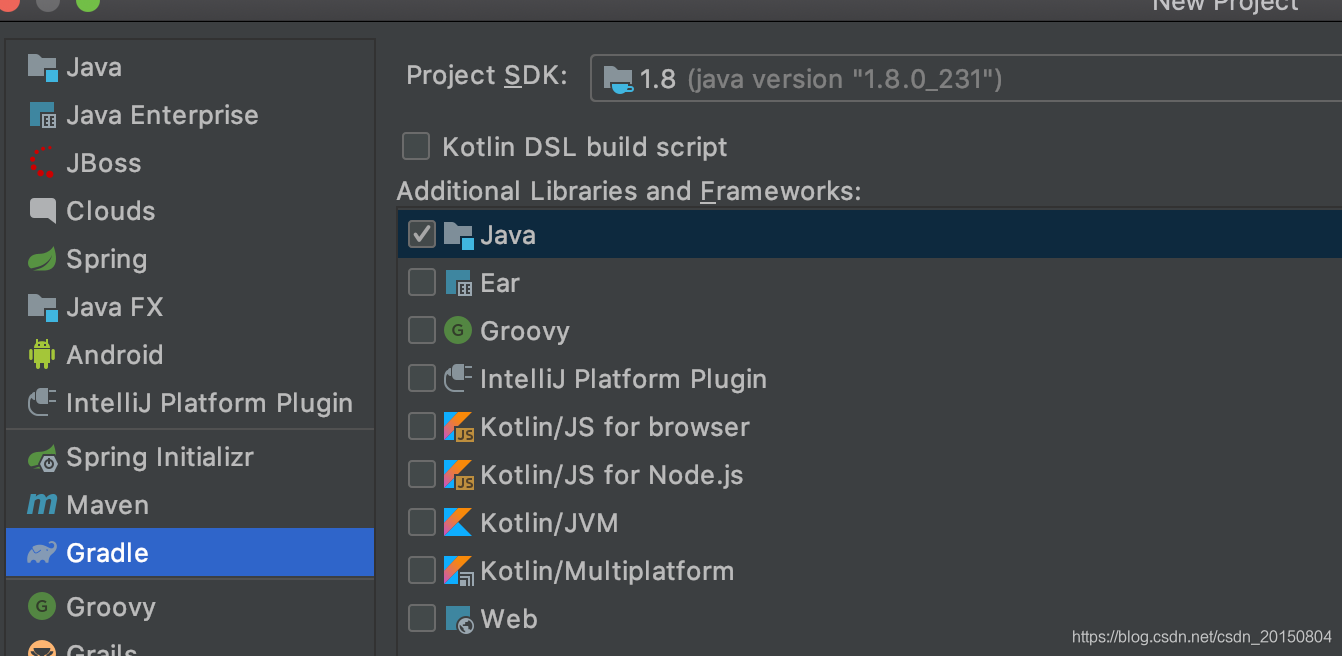1342x656 pixels.
Task: Uncheck the Java framework checkbox
Action: (x=422, y=235)
